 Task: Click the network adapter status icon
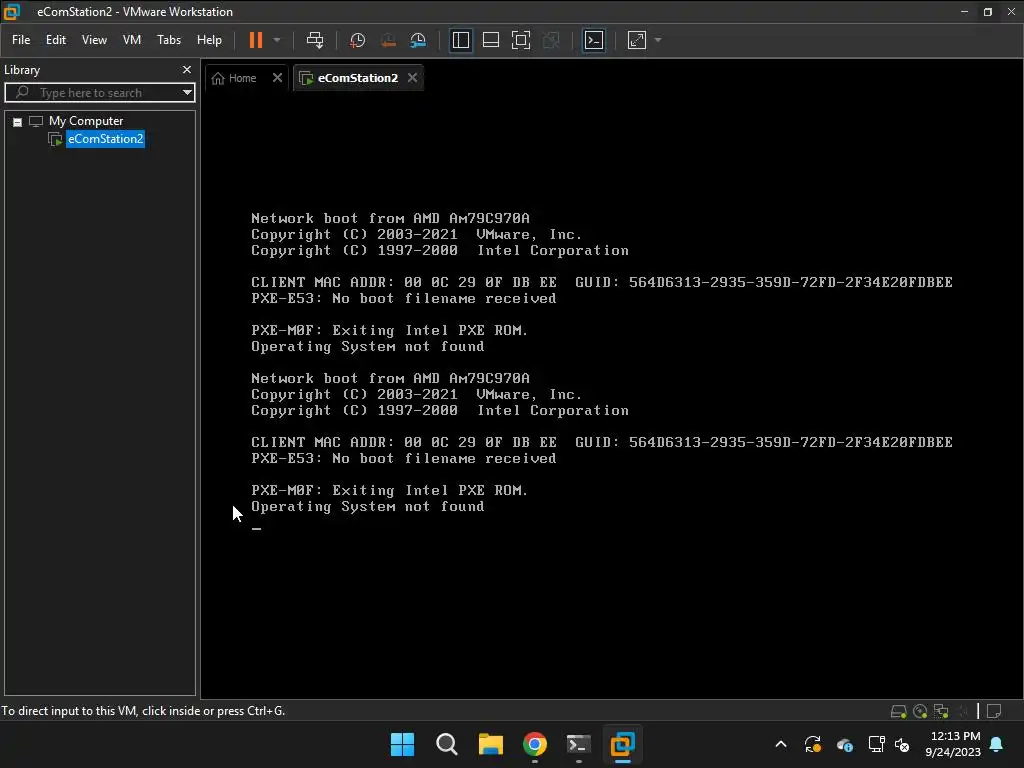click(941, 711)
